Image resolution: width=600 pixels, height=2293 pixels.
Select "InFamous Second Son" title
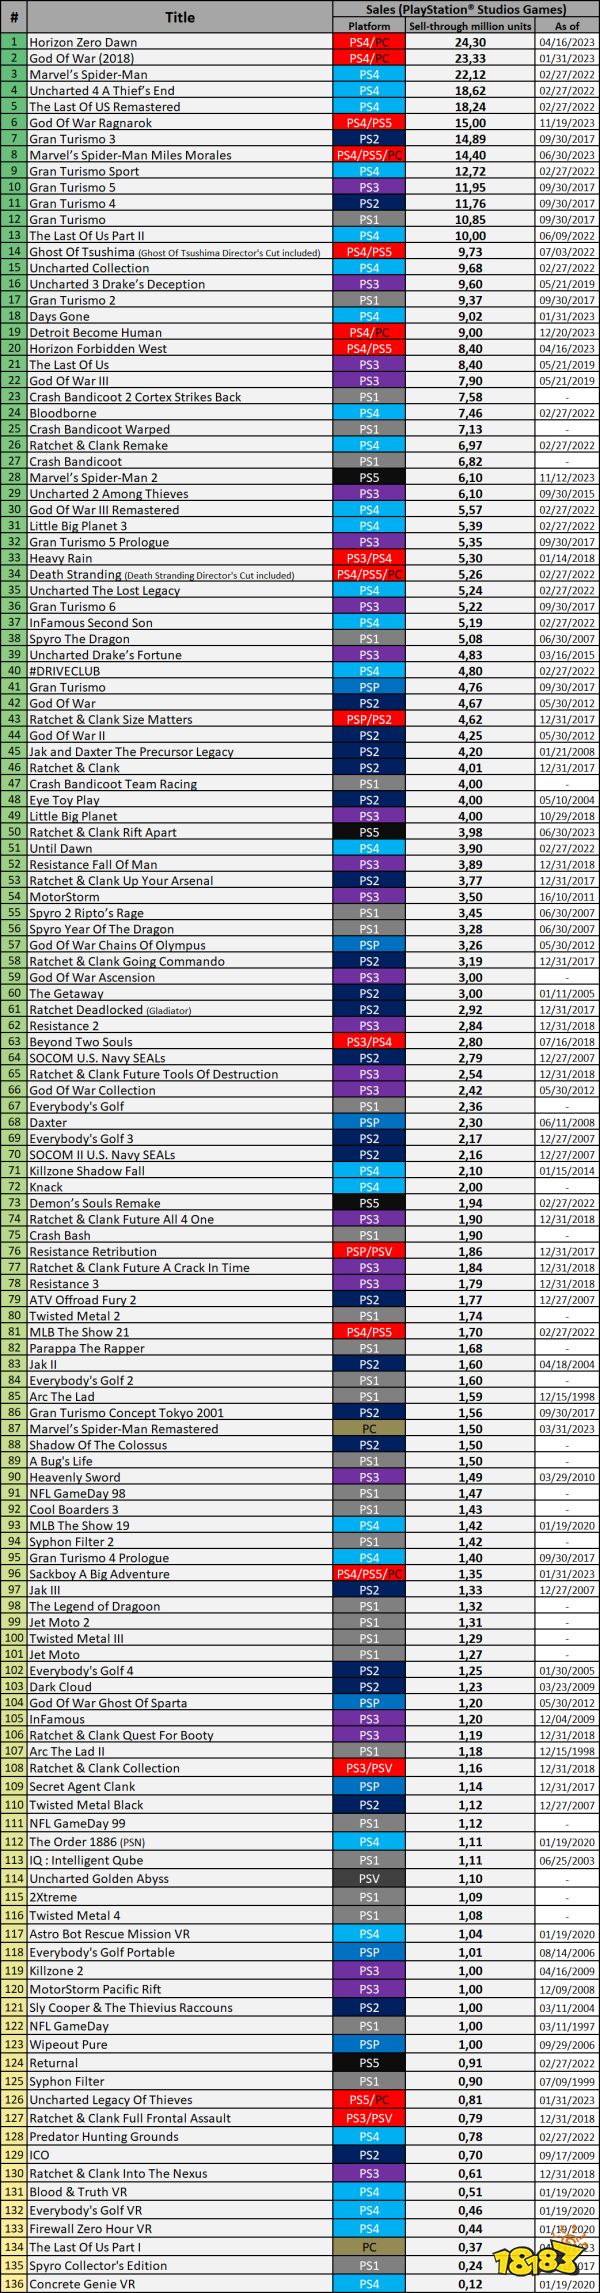coord(91,622)
